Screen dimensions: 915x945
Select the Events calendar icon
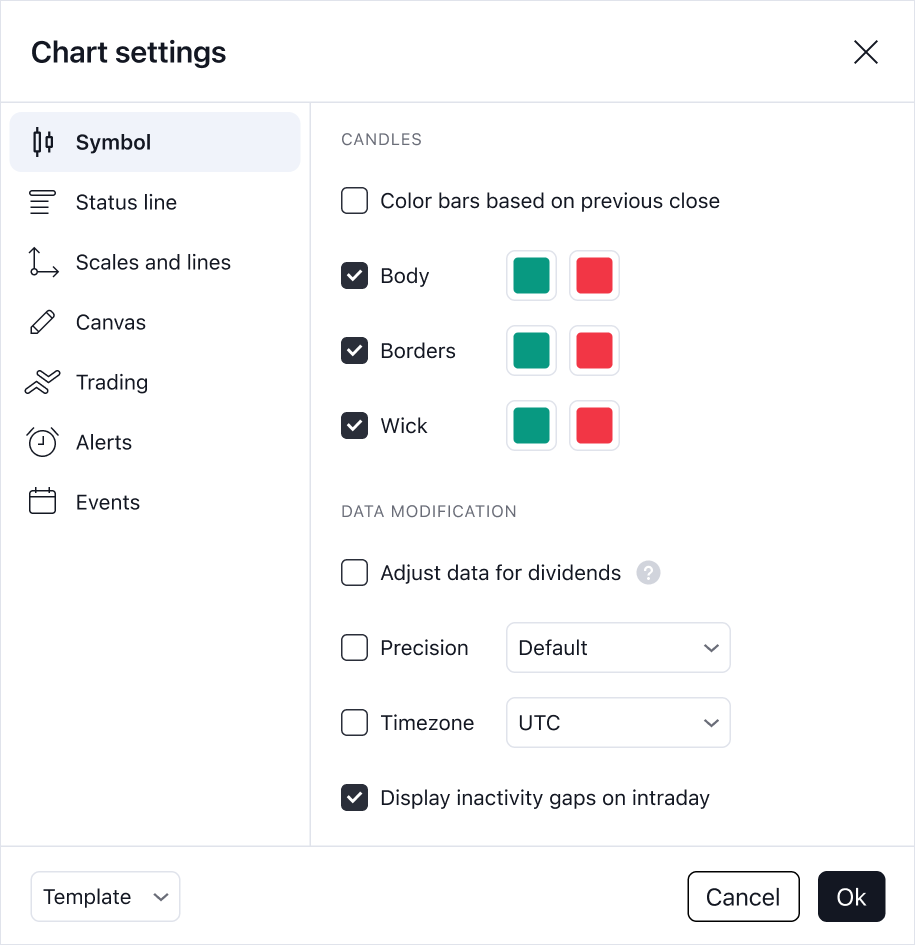(42, 502)
